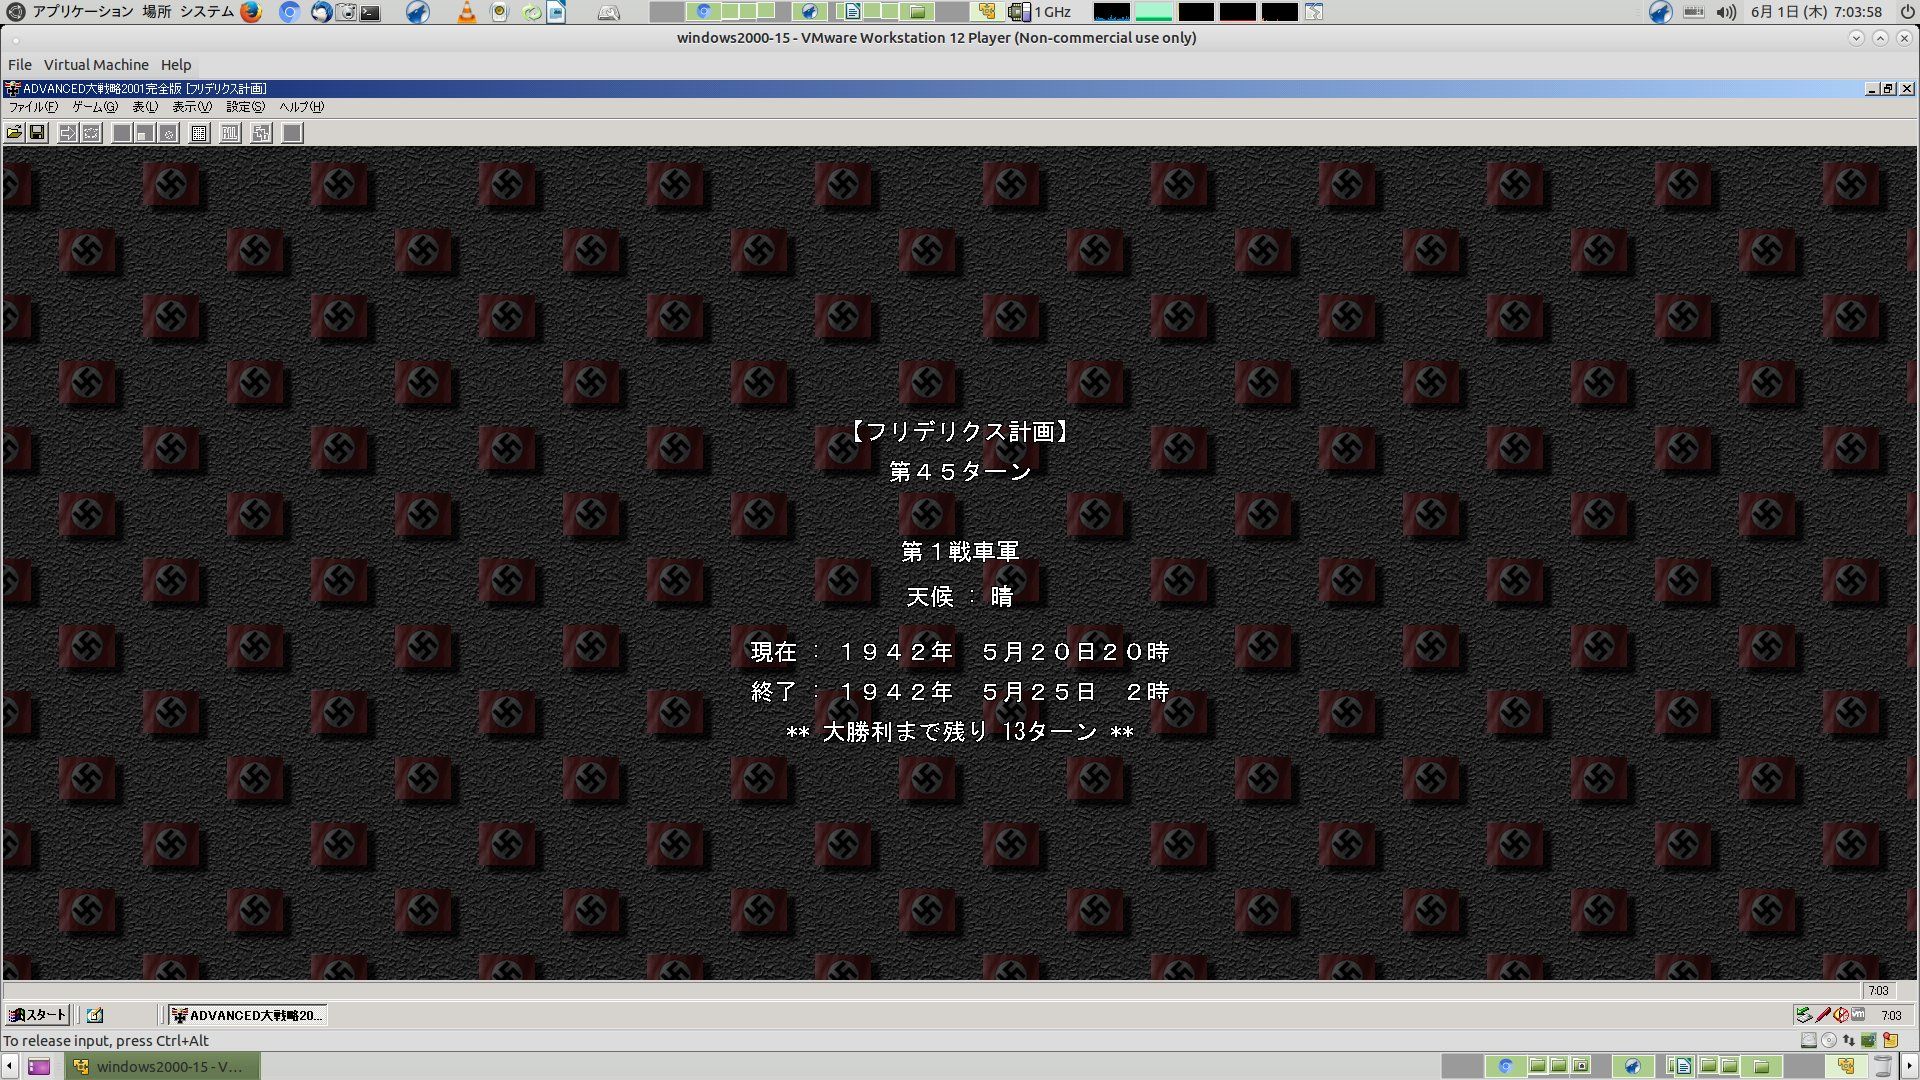Open システム menu in top panel
Image resolution: width=1920 pixels, height=1080 pixels.
207,12
